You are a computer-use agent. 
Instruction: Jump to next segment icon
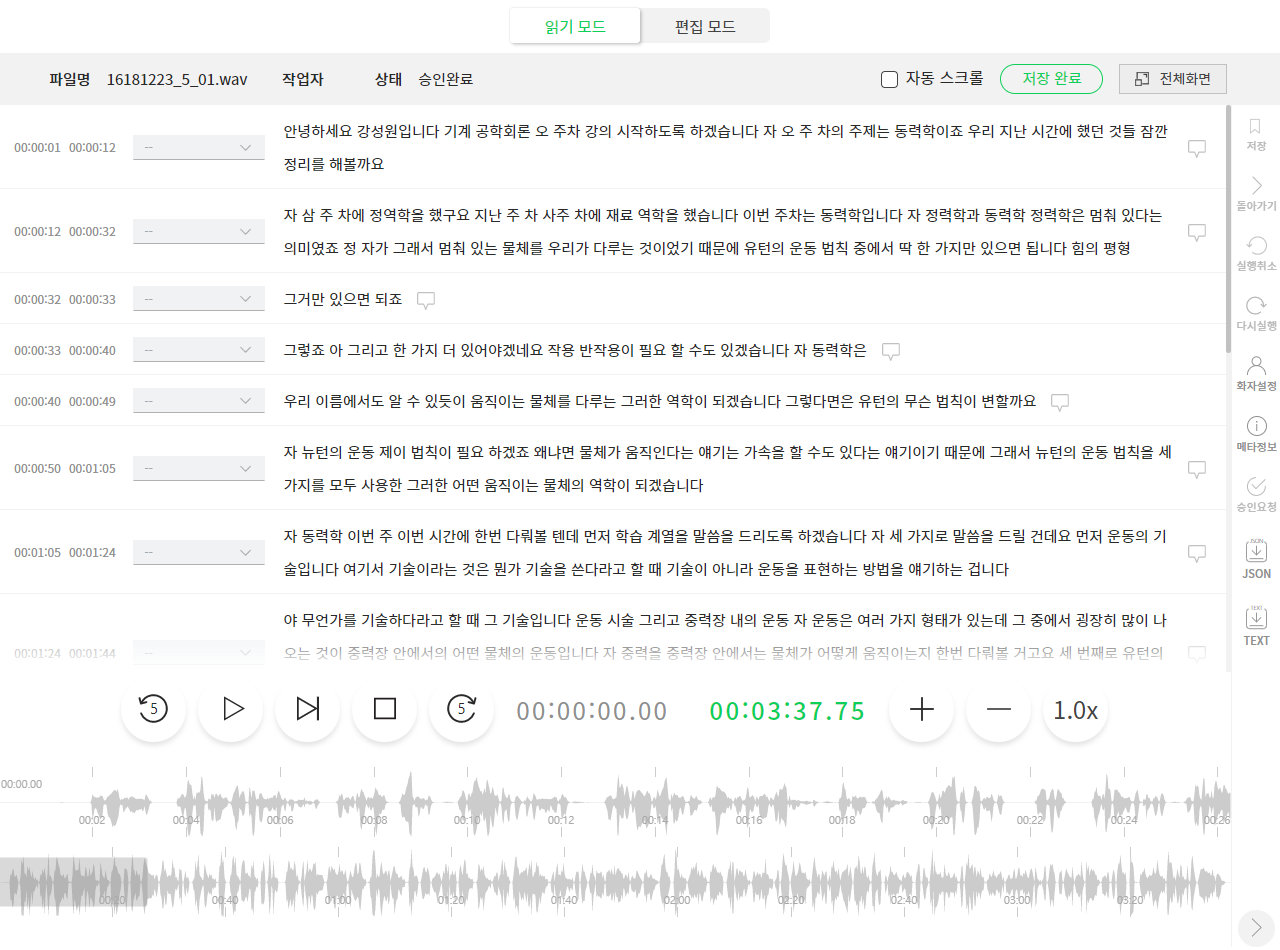308,709
